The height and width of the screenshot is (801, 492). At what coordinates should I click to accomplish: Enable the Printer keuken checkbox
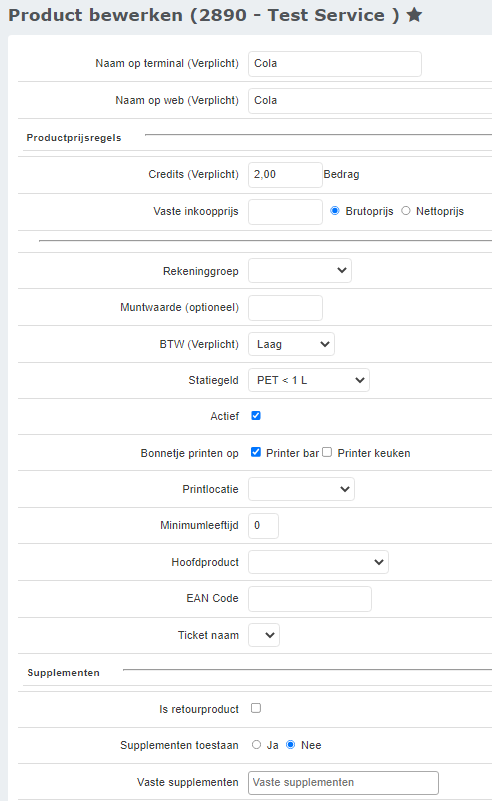tap(327, 452)
